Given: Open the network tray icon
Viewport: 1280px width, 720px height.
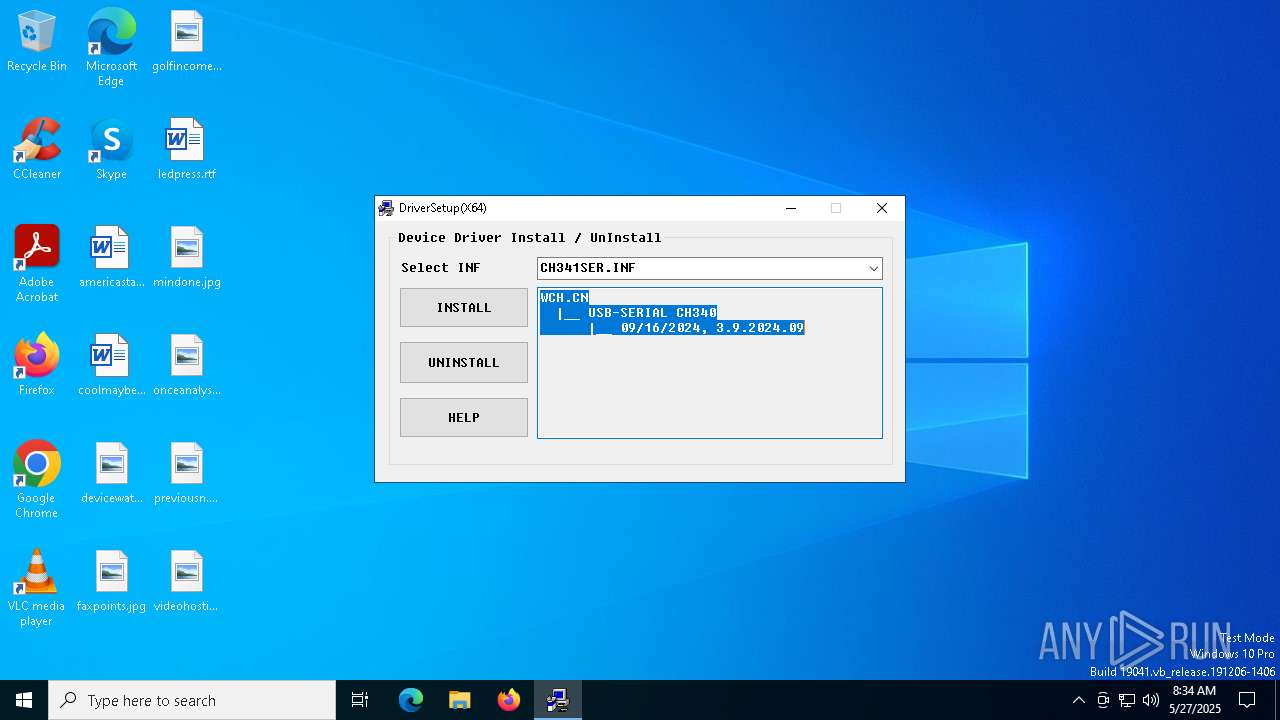Looking at the screenshot, I should click(1127, 700).
